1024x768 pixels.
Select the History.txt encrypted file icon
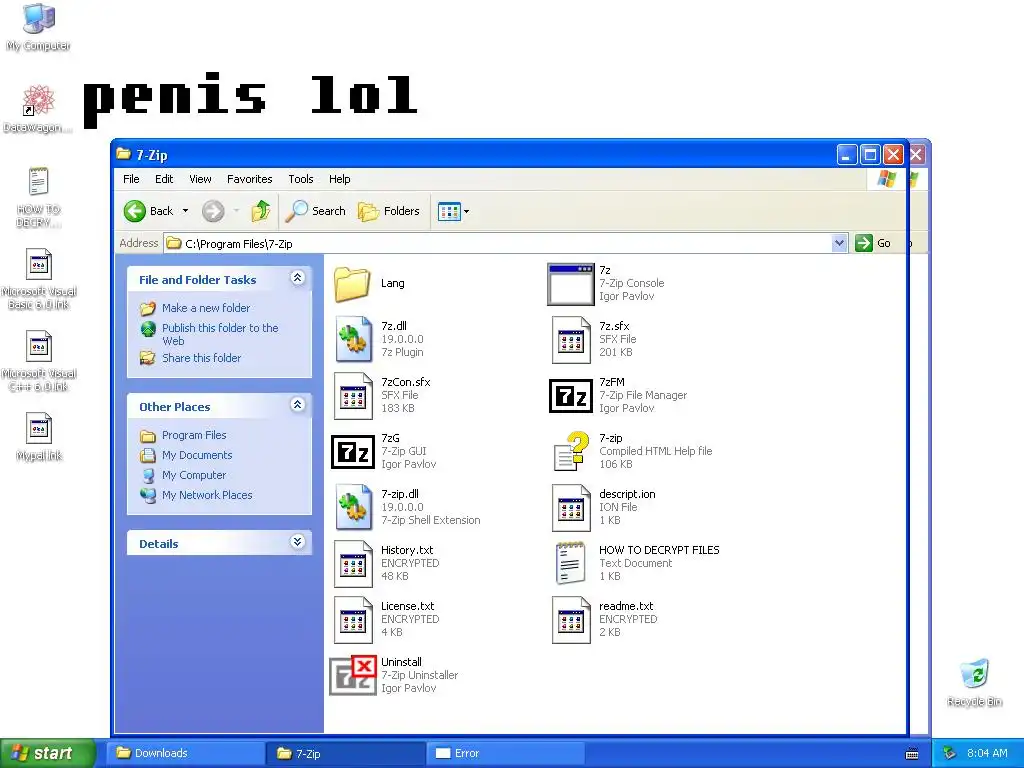353,563
